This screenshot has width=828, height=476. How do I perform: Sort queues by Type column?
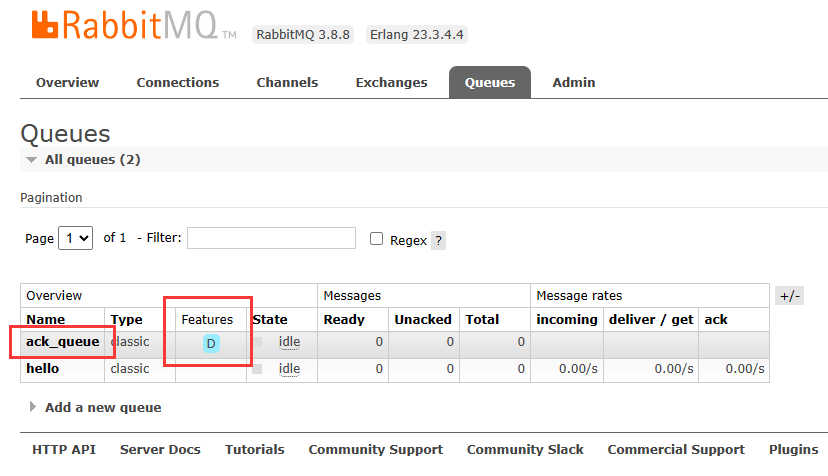pyautogui.click(x=126, y=320)
